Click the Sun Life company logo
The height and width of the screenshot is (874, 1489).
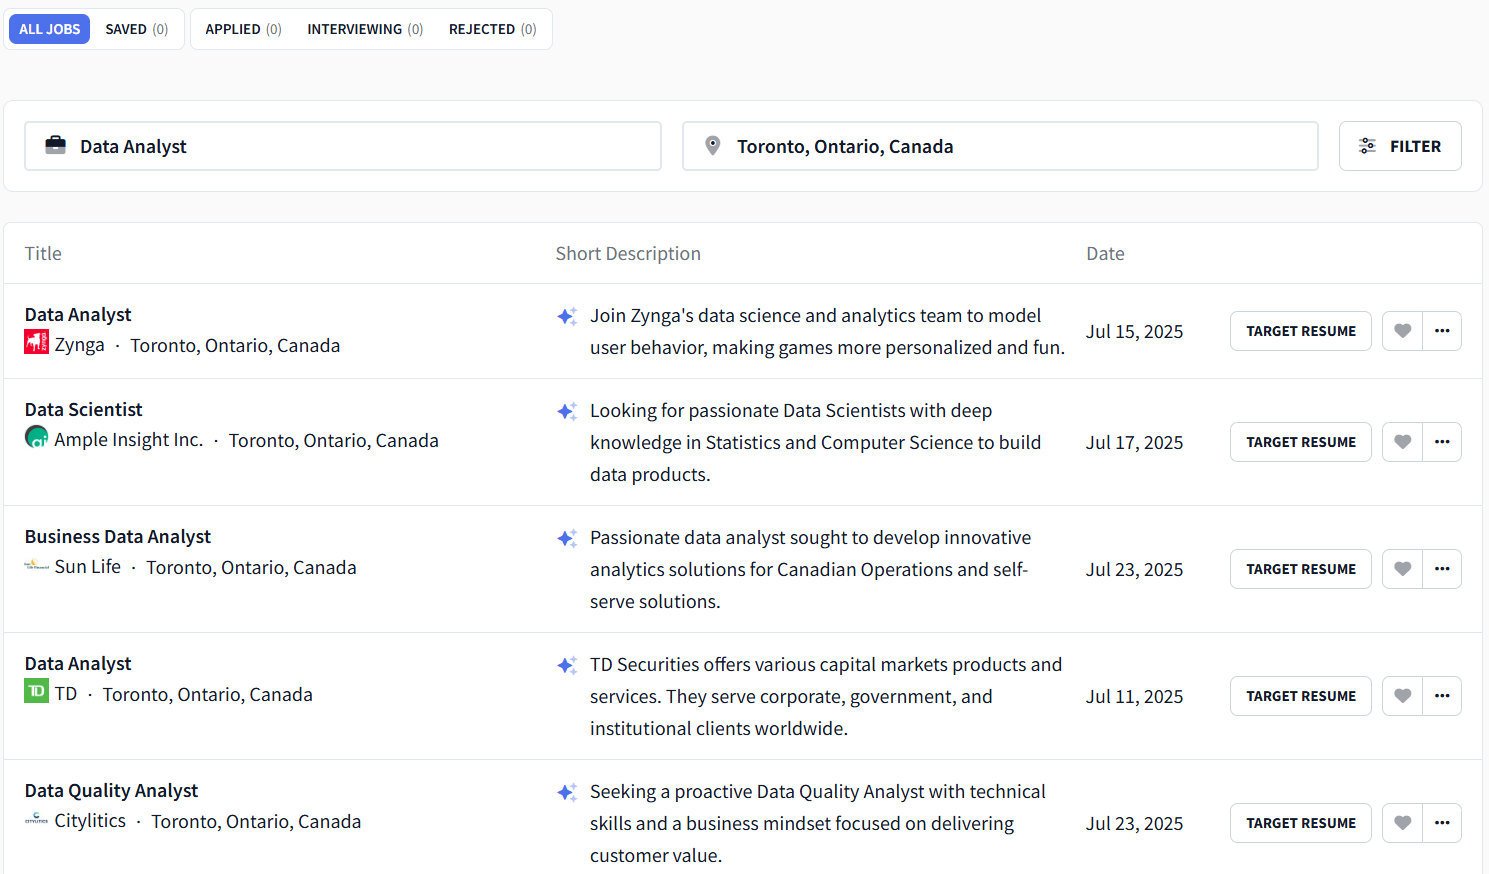click(x=37, y=565)
